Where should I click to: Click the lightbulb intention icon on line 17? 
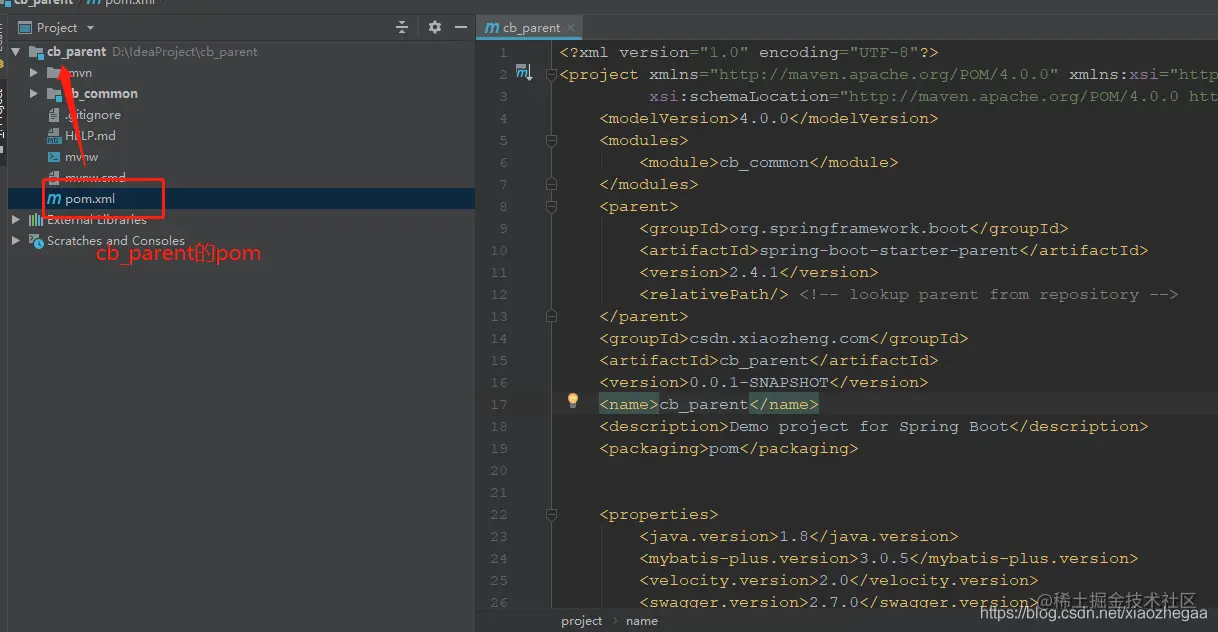573,400
